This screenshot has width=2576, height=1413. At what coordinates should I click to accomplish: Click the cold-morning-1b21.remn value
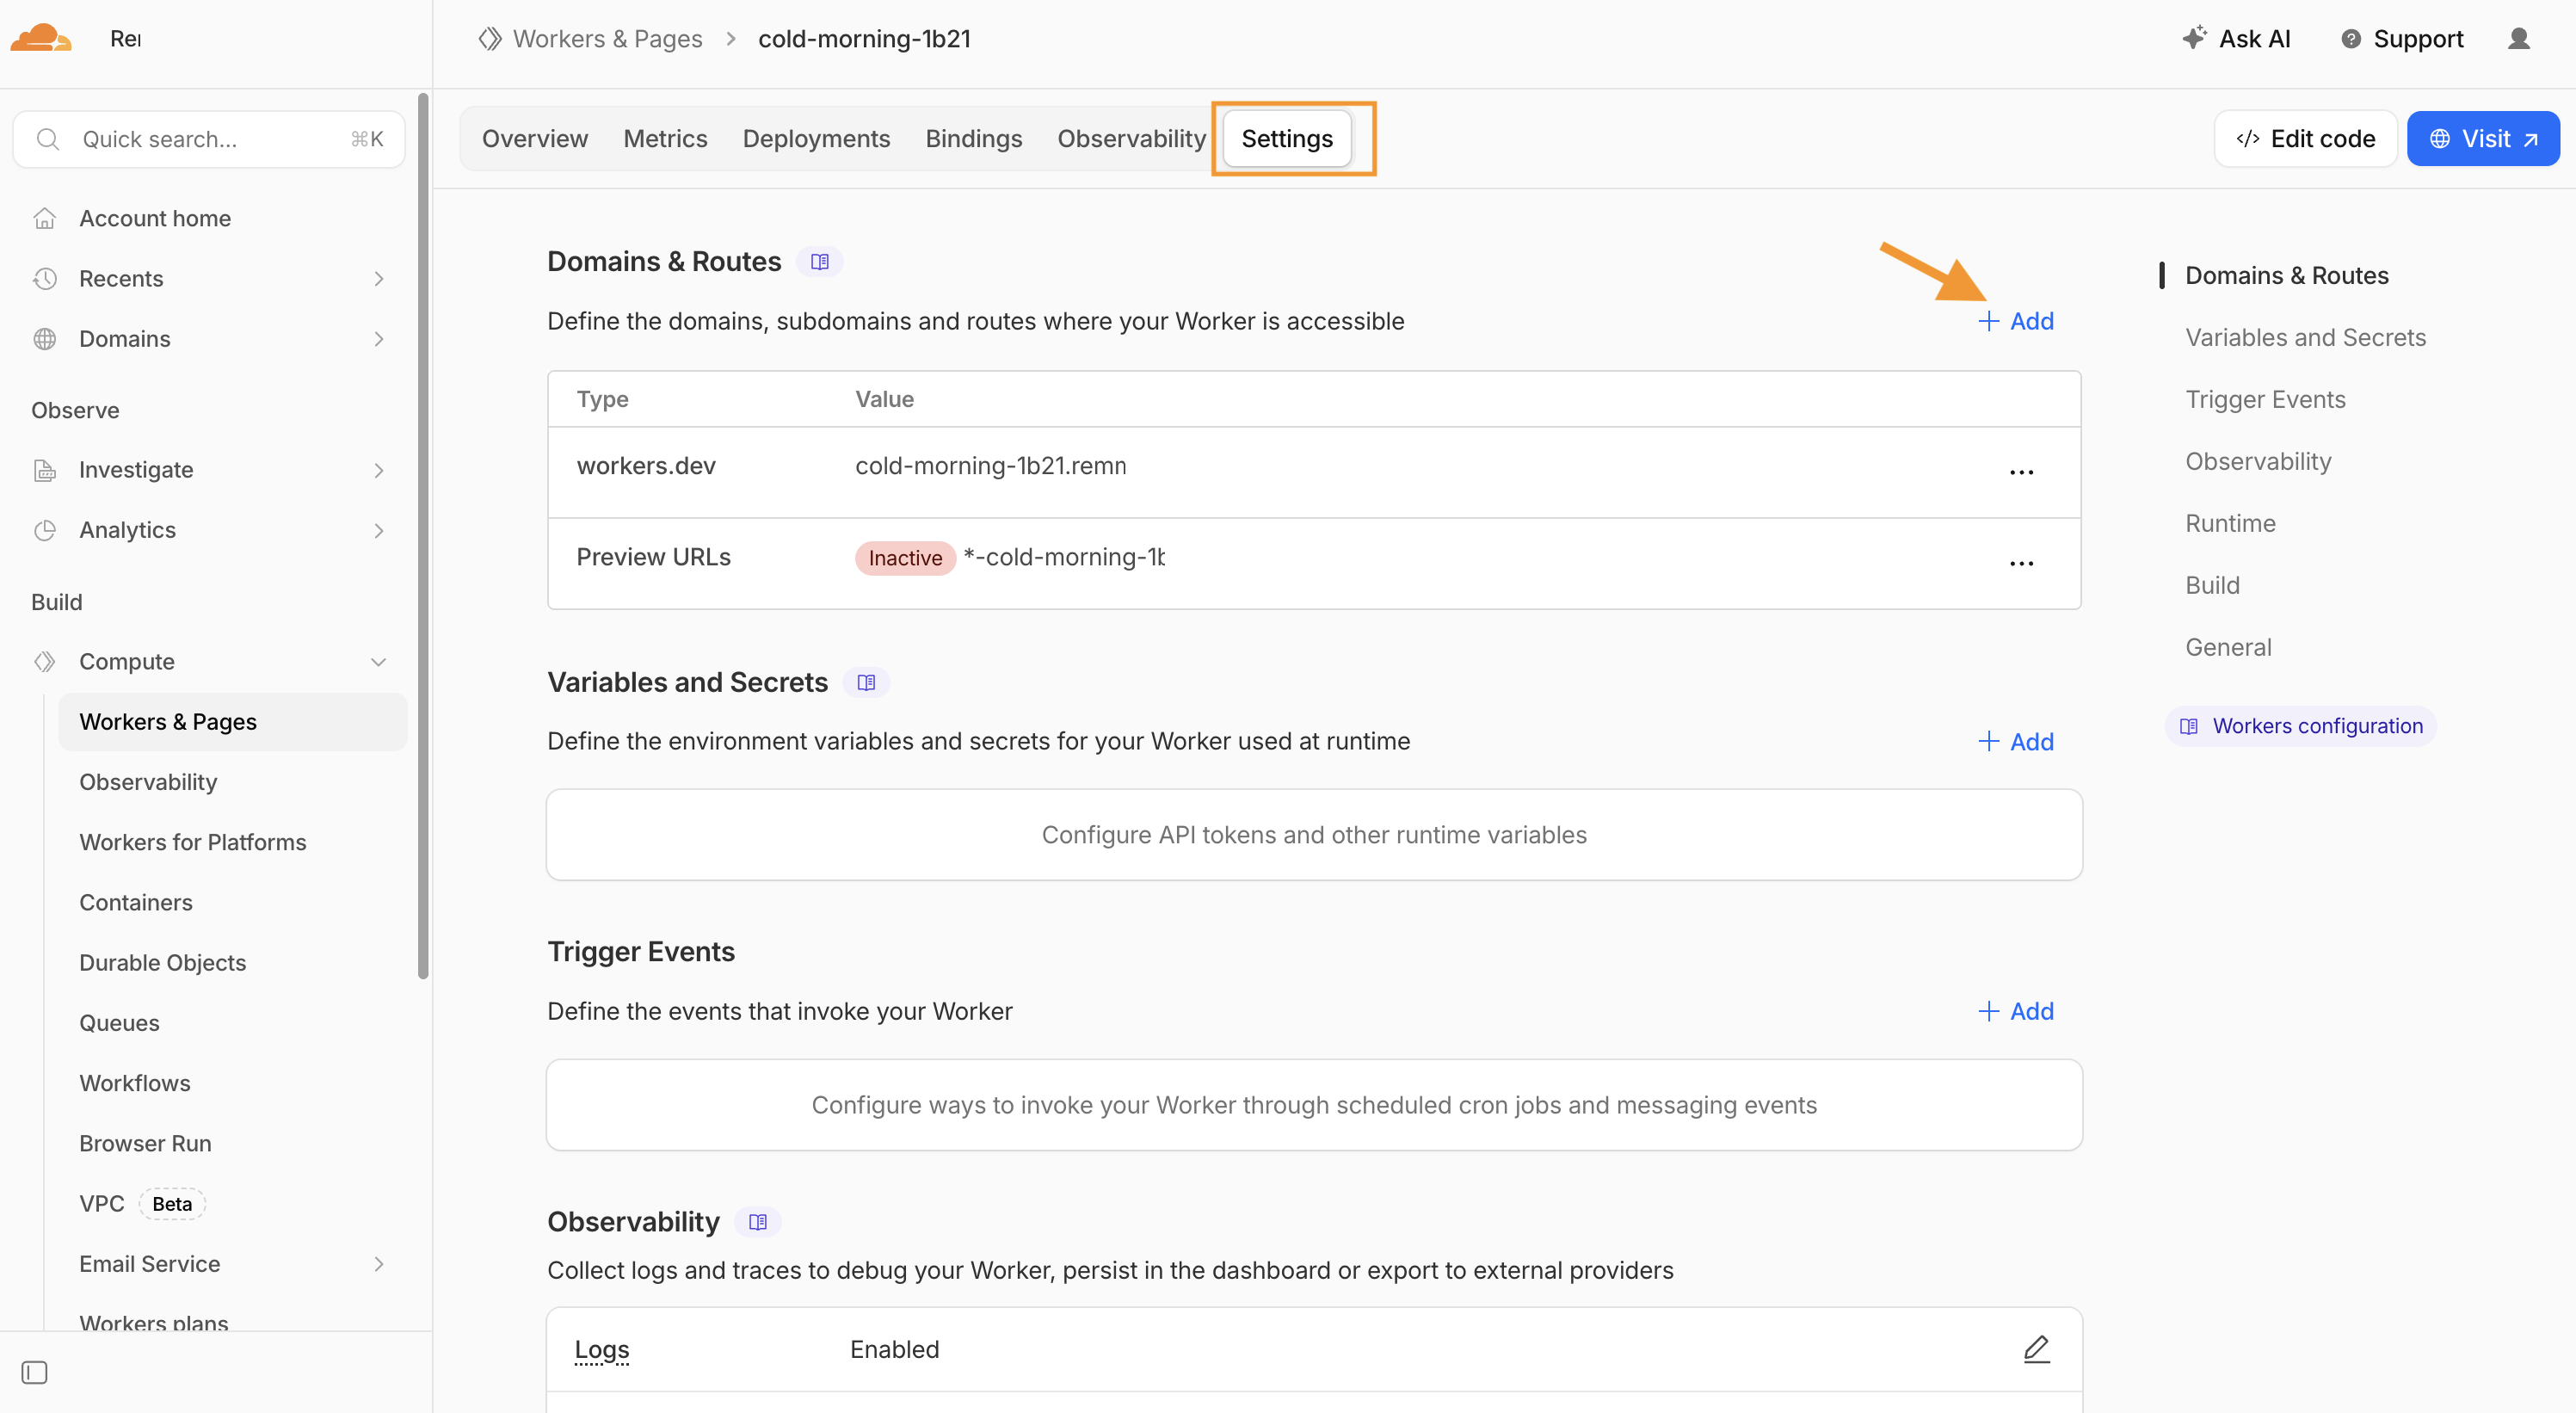click(990, 466)
